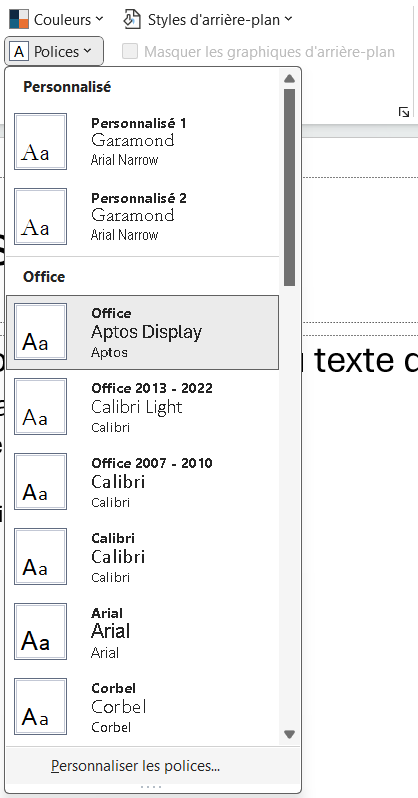Click the Polices letter A icon
Viewport: 418px width, 798px height.
click(19, 51)
